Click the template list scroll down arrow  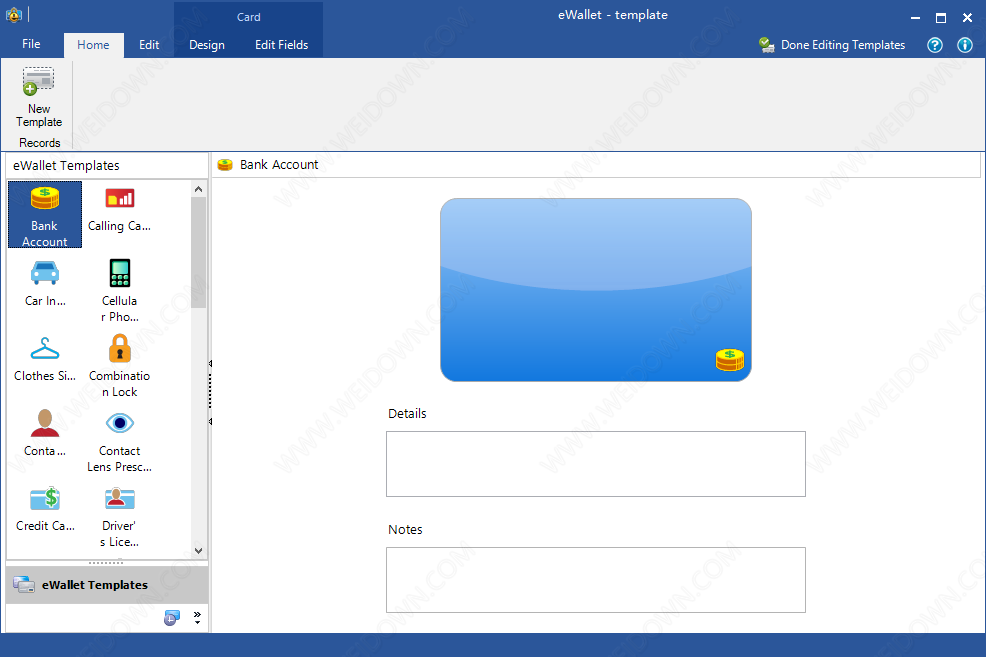pyautogui.click(x=199, y=551)
